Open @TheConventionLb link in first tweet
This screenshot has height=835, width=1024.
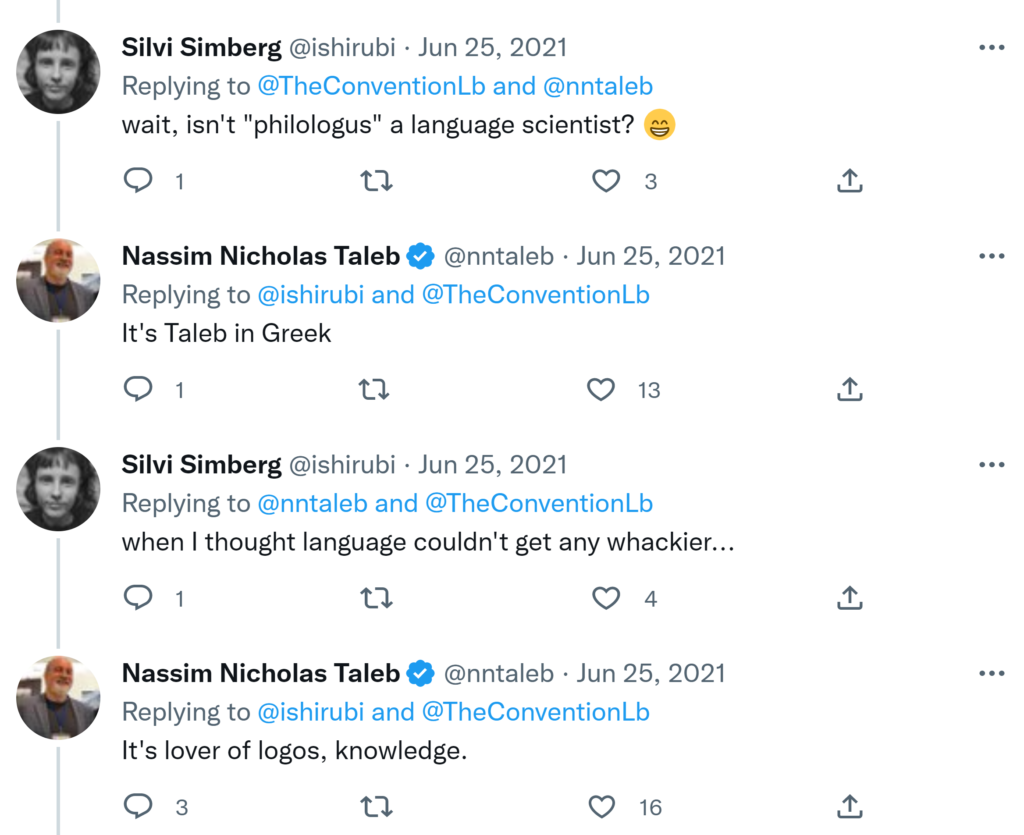coord(372,86)
